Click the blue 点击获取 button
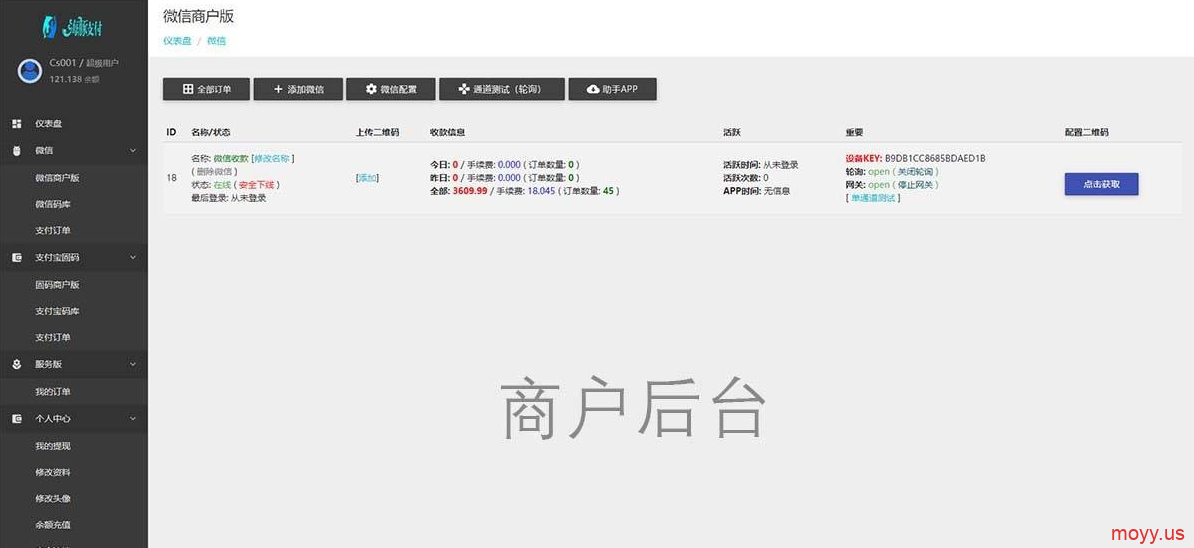 tap(1101, 184)
